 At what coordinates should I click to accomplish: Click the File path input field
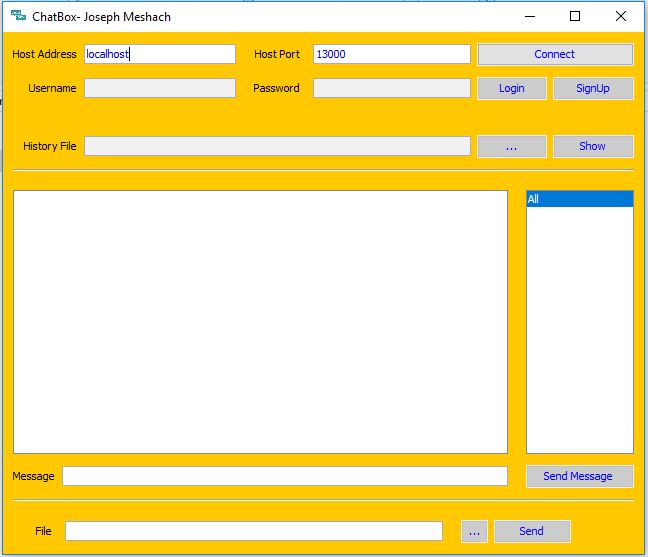(x=253, y=531)
